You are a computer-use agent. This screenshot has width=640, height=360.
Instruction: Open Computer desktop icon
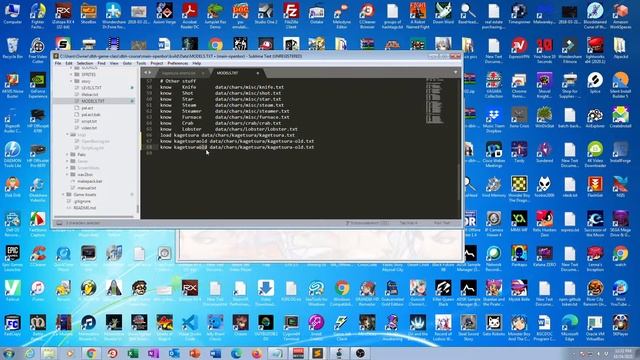pos(13,13)
